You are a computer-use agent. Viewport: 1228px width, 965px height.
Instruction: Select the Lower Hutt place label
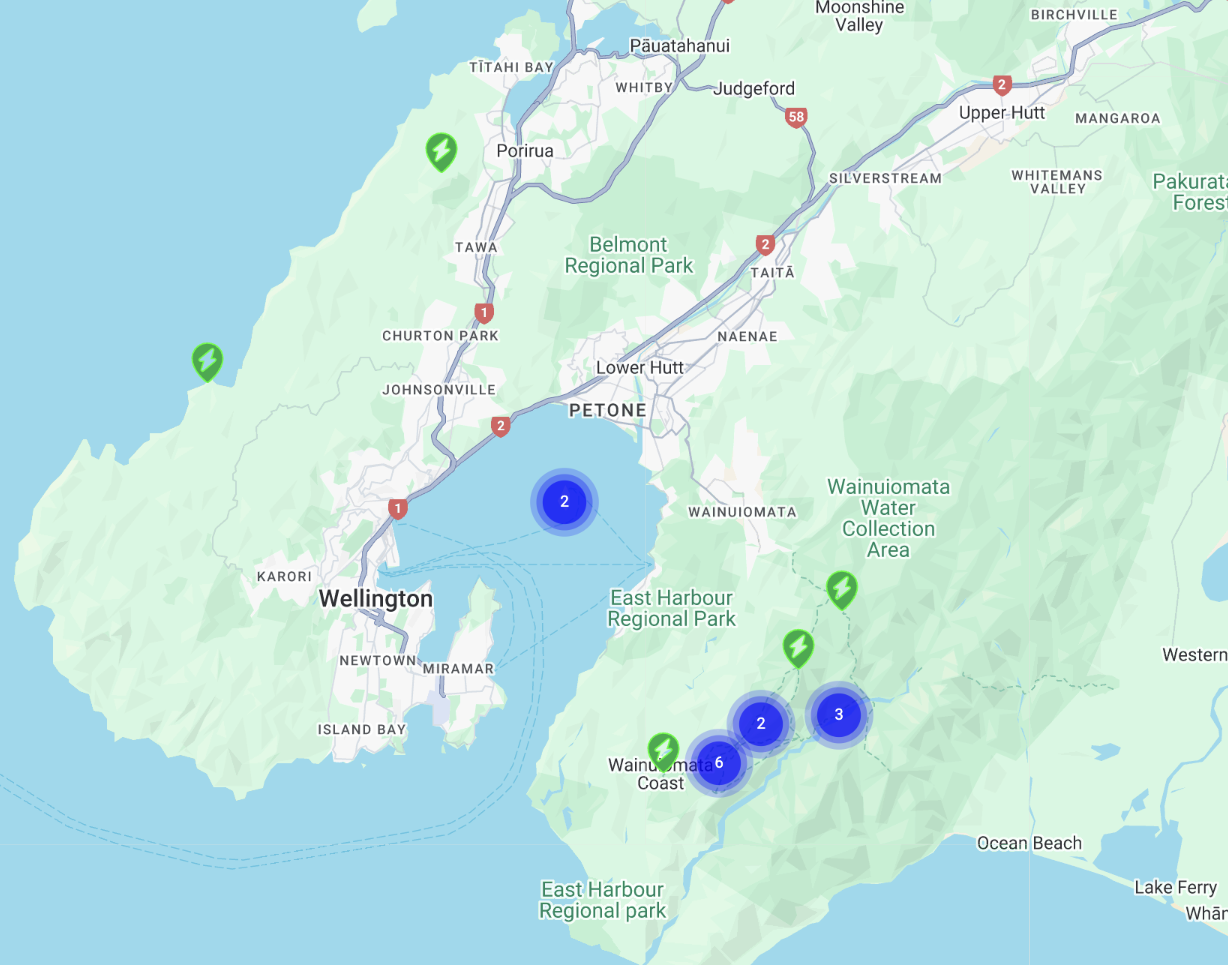click(x=640, y=367)
